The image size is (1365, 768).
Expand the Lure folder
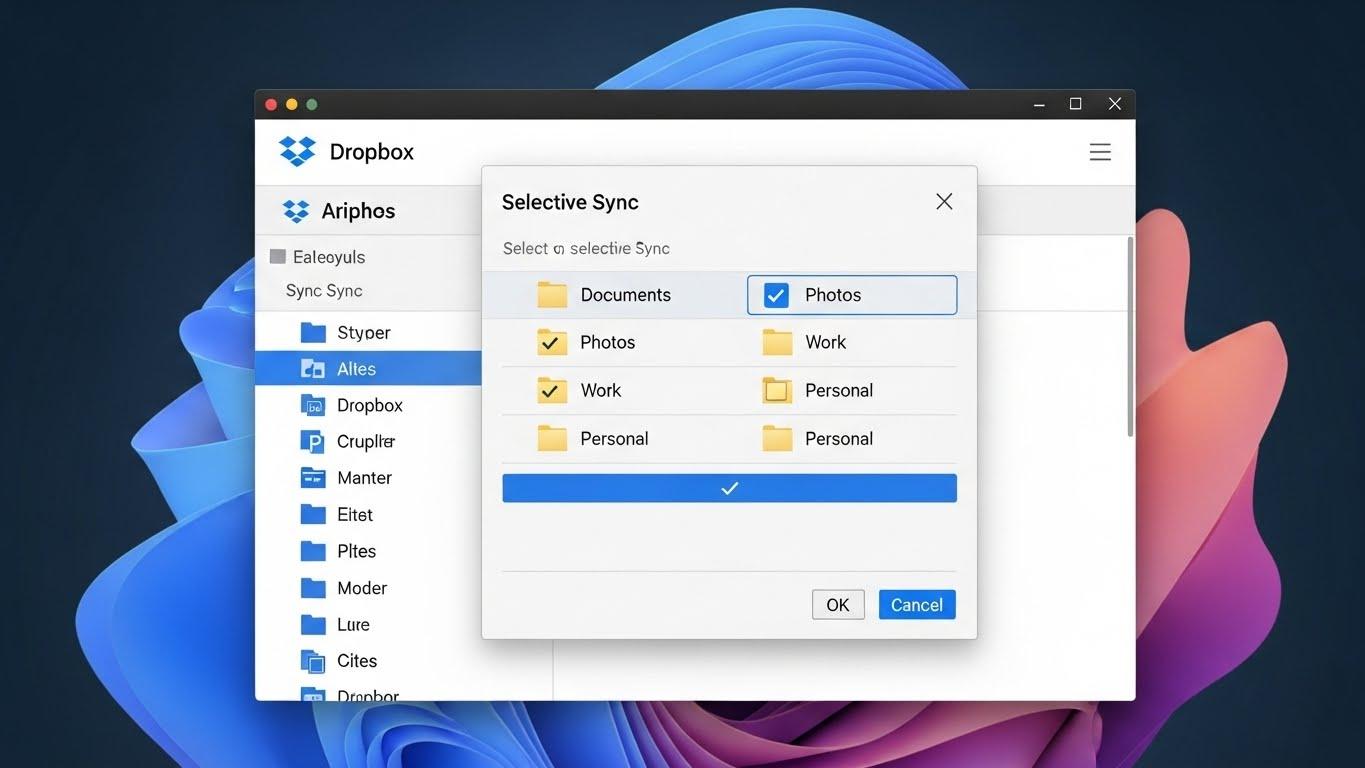[313, 623]
